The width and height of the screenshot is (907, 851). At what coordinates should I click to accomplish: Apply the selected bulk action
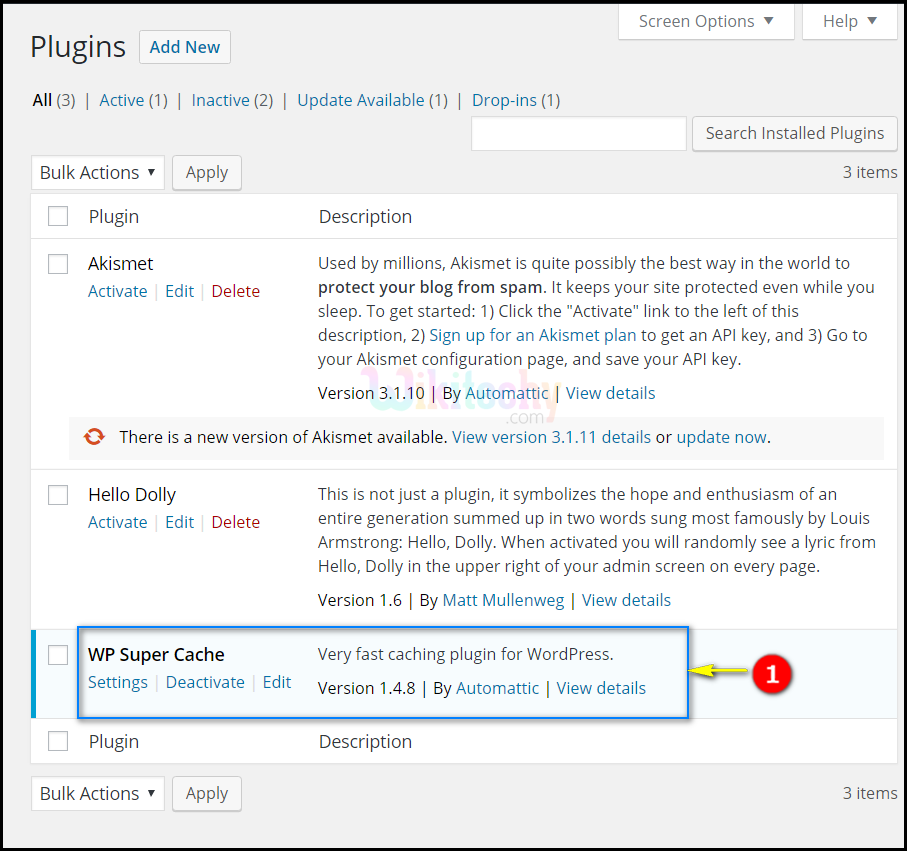click(206, 172)
